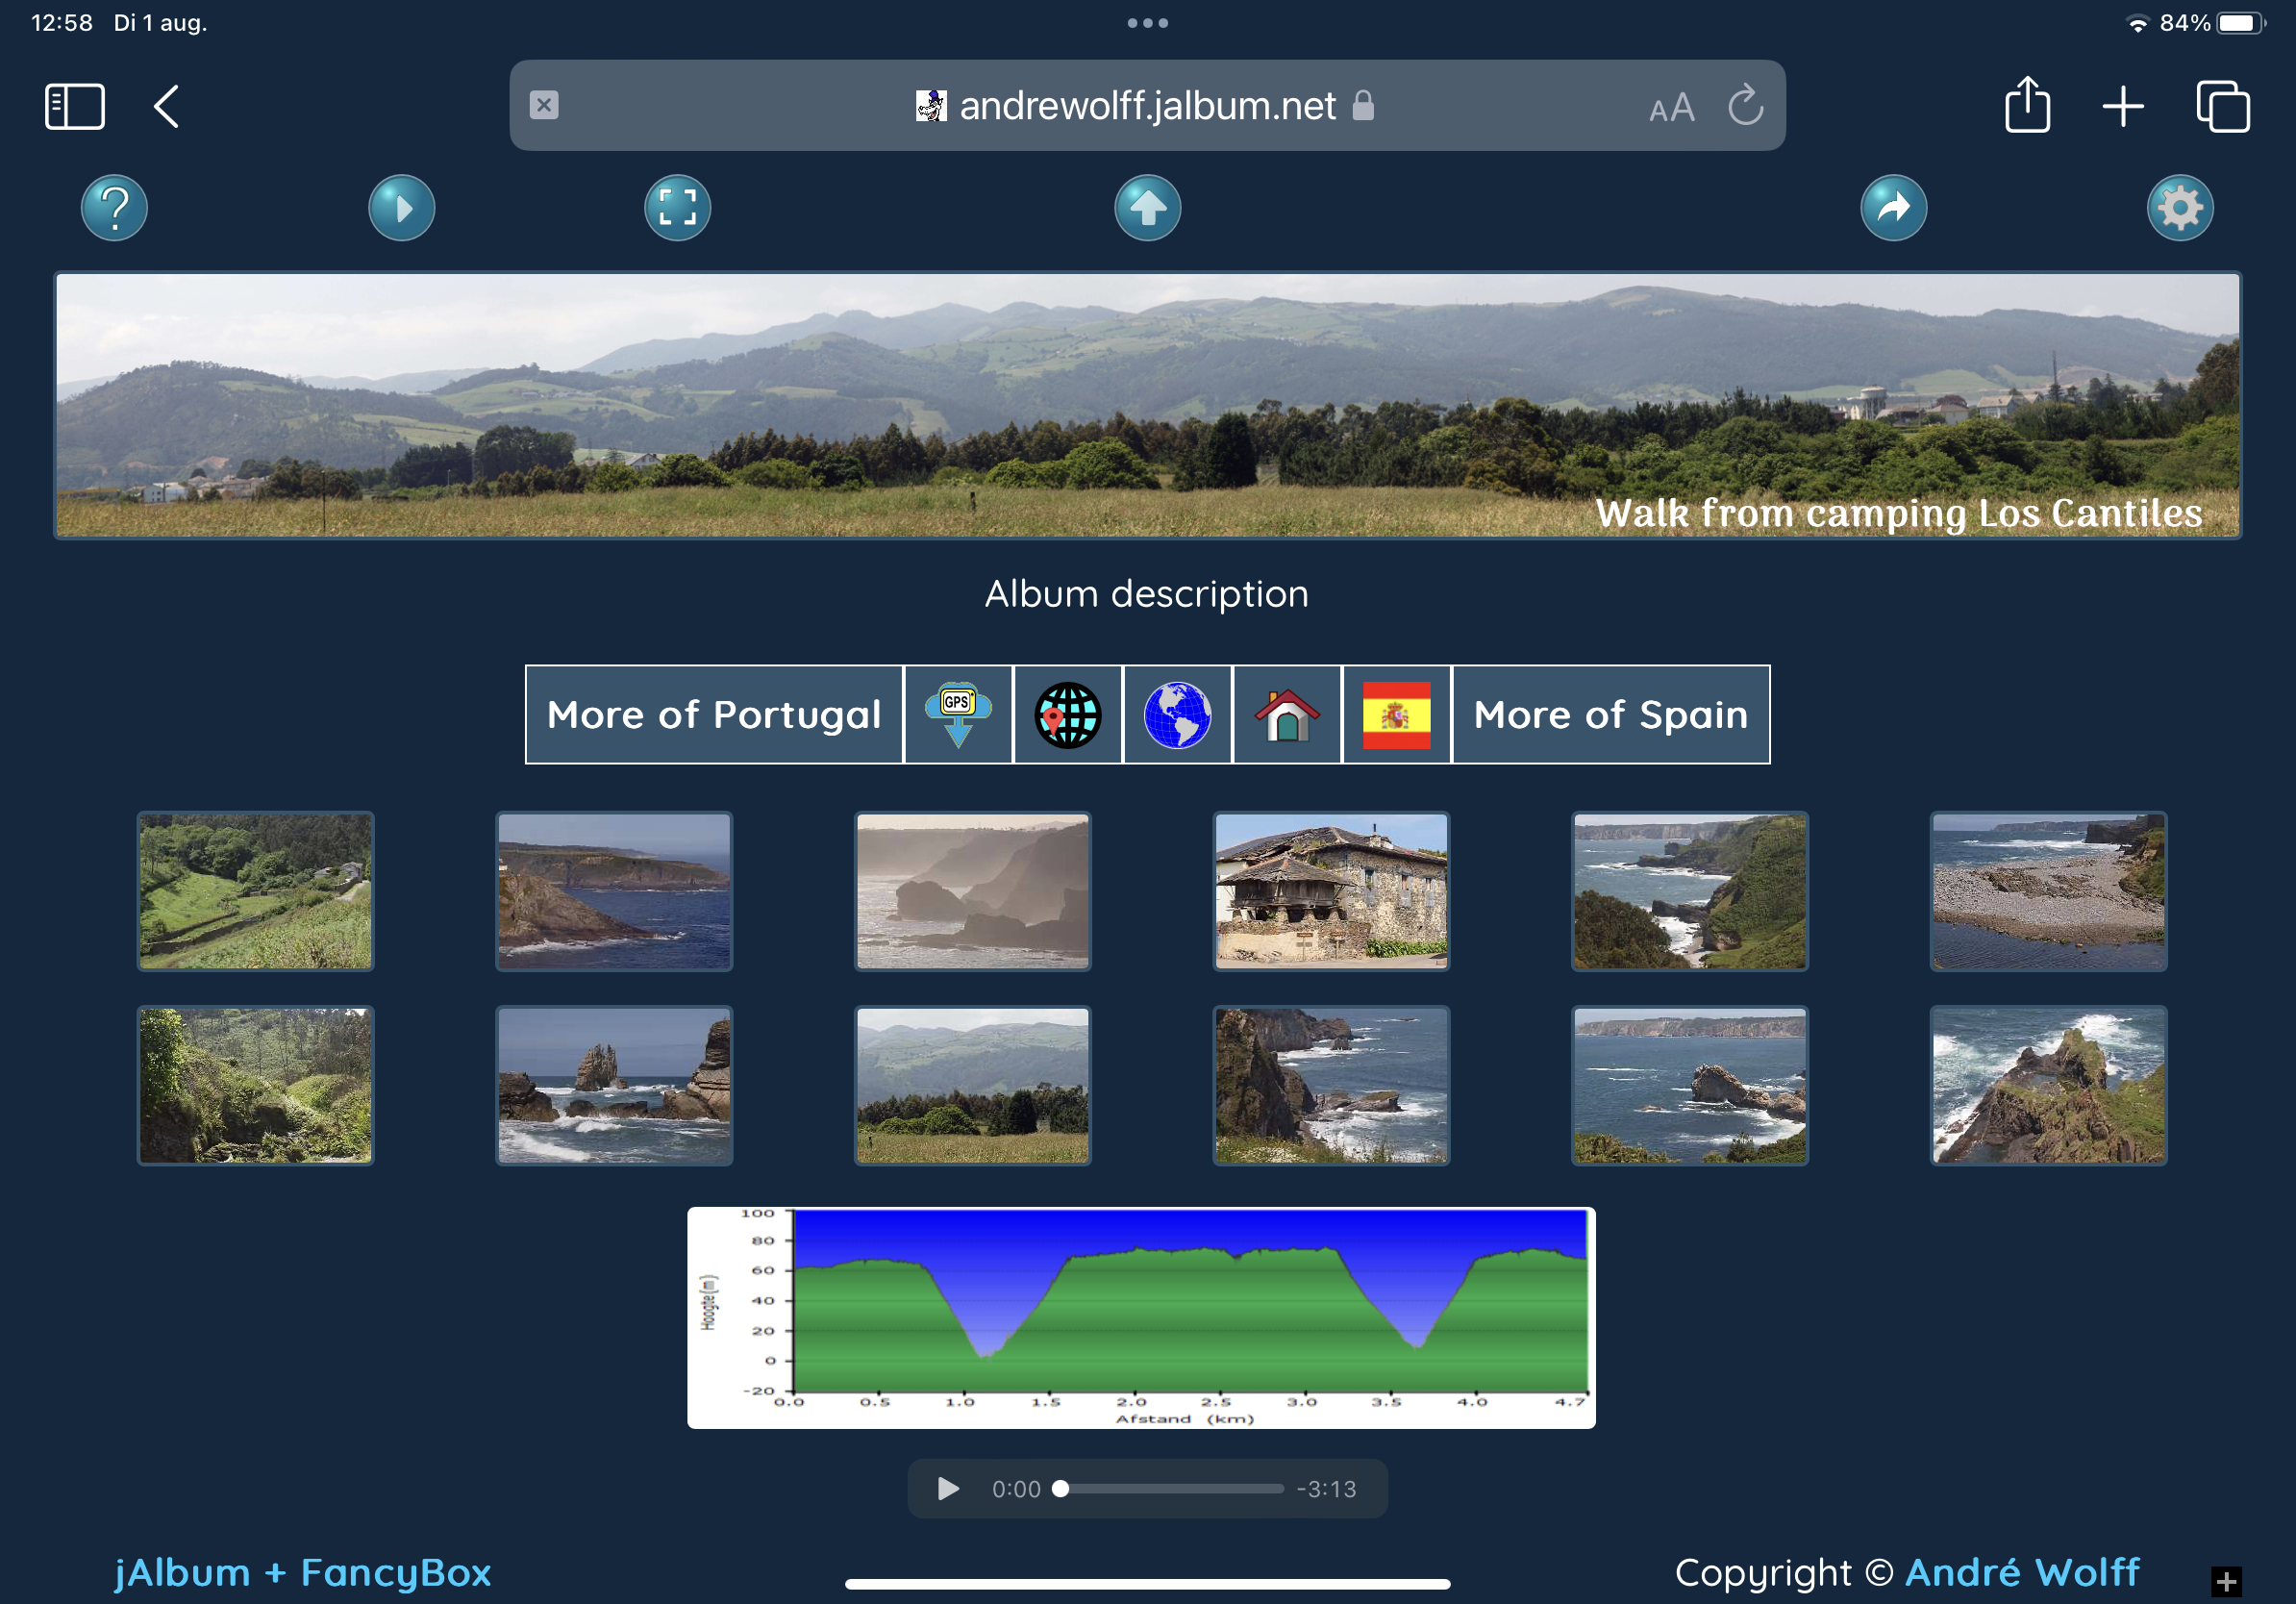Play the audio track

(x=947, y=1489)
